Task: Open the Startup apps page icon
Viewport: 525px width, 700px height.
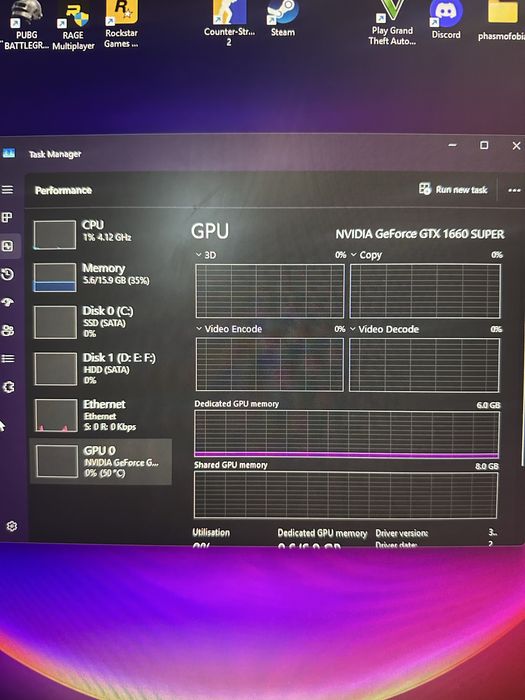Action: point(8,302)
